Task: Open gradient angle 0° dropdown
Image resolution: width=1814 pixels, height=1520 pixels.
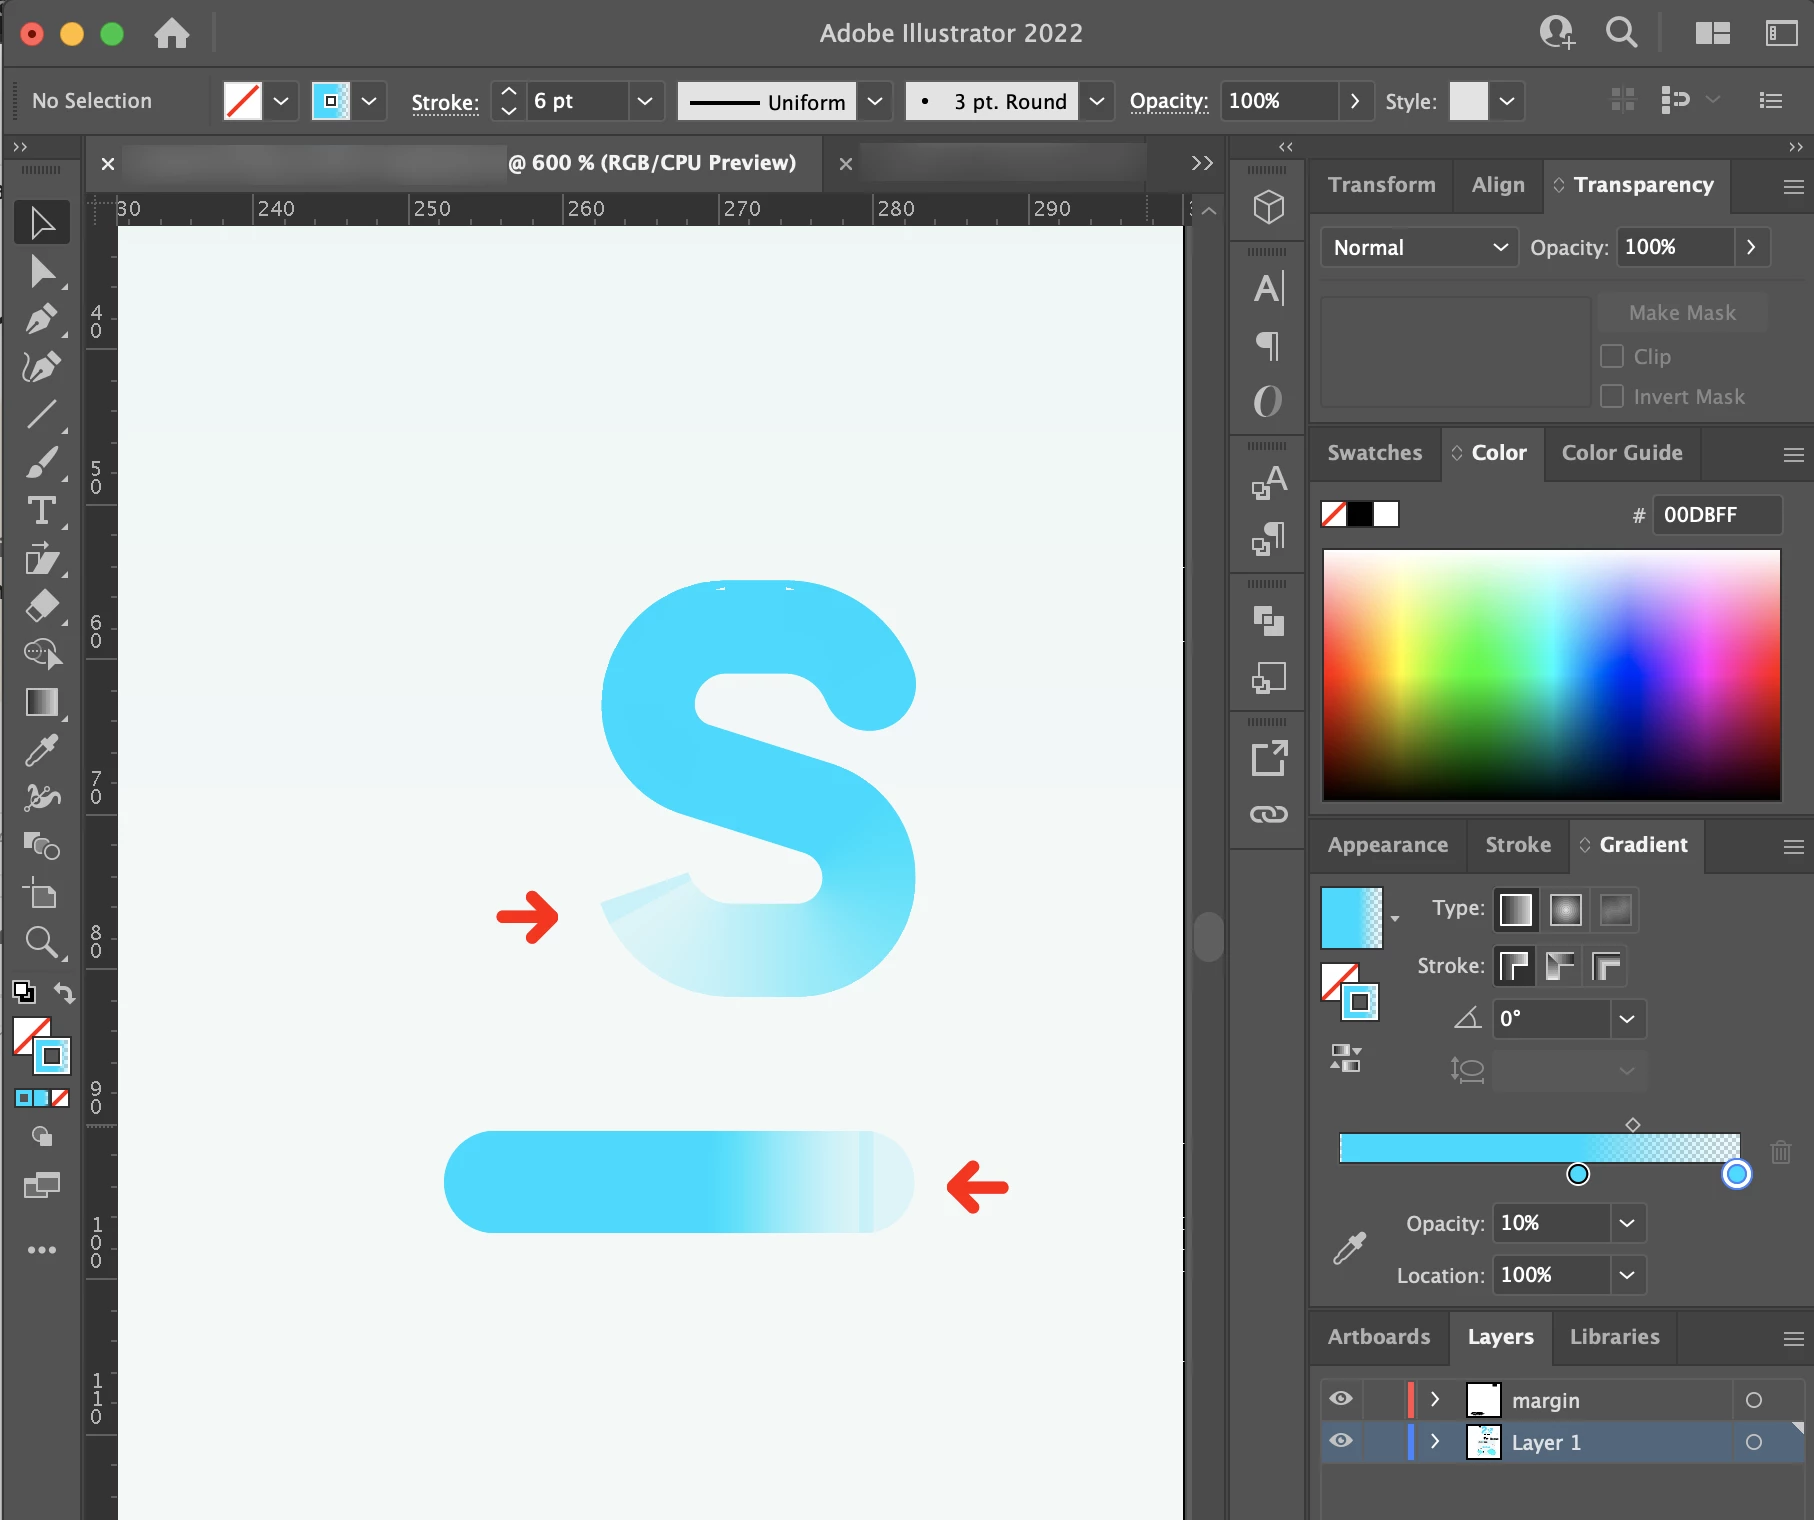Action: click(x=1628, y=1019)
